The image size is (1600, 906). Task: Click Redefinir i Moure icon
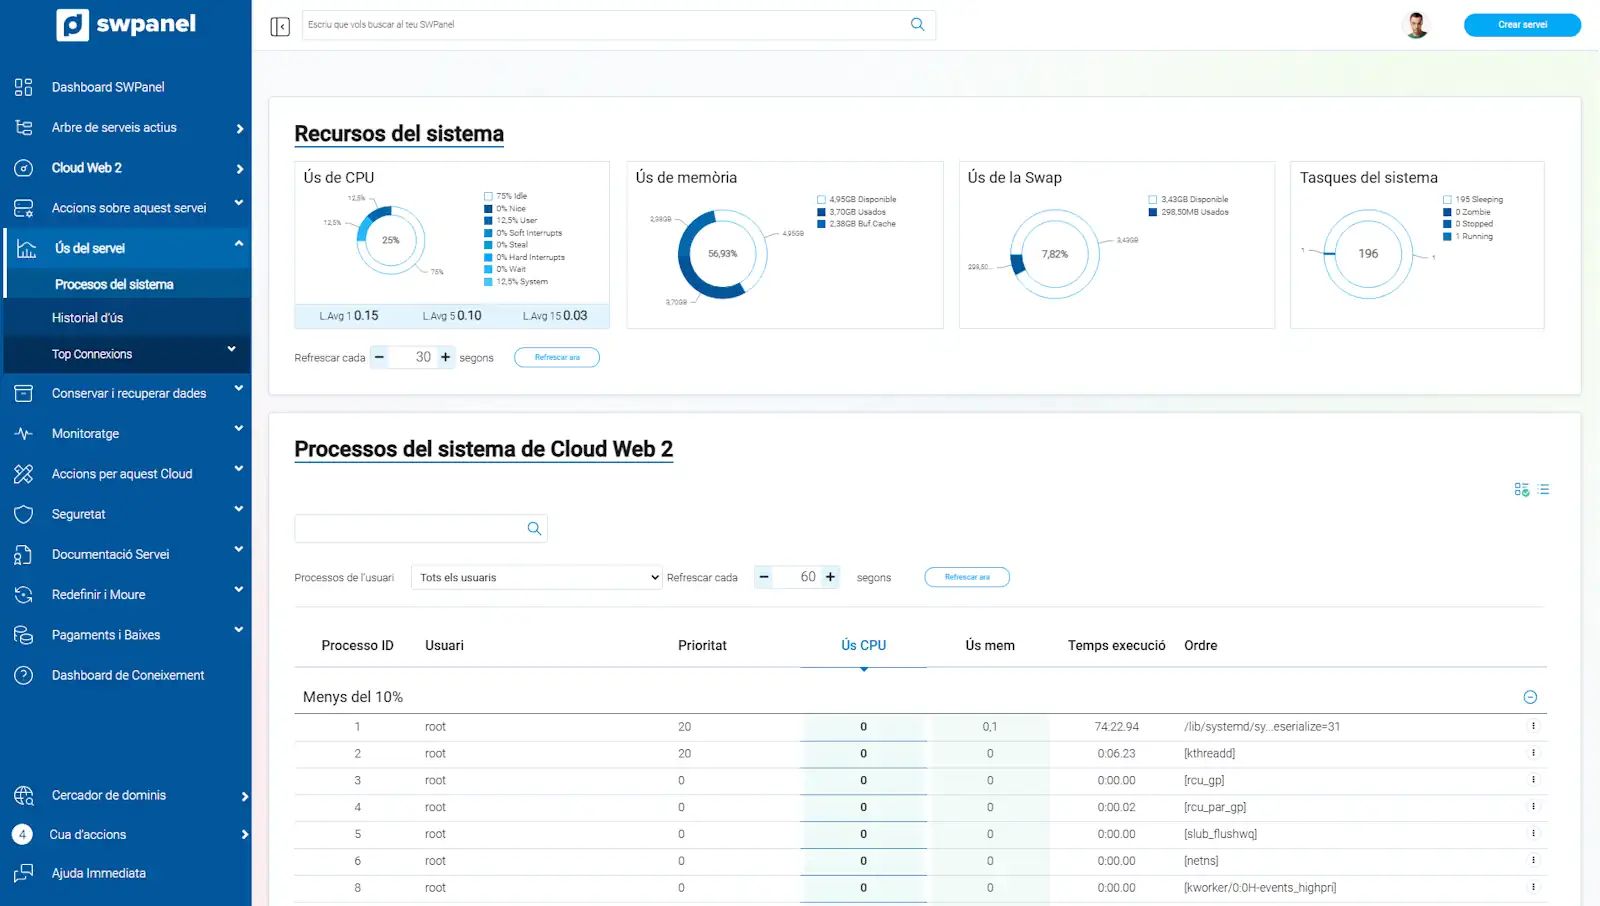tap(24, 595)
